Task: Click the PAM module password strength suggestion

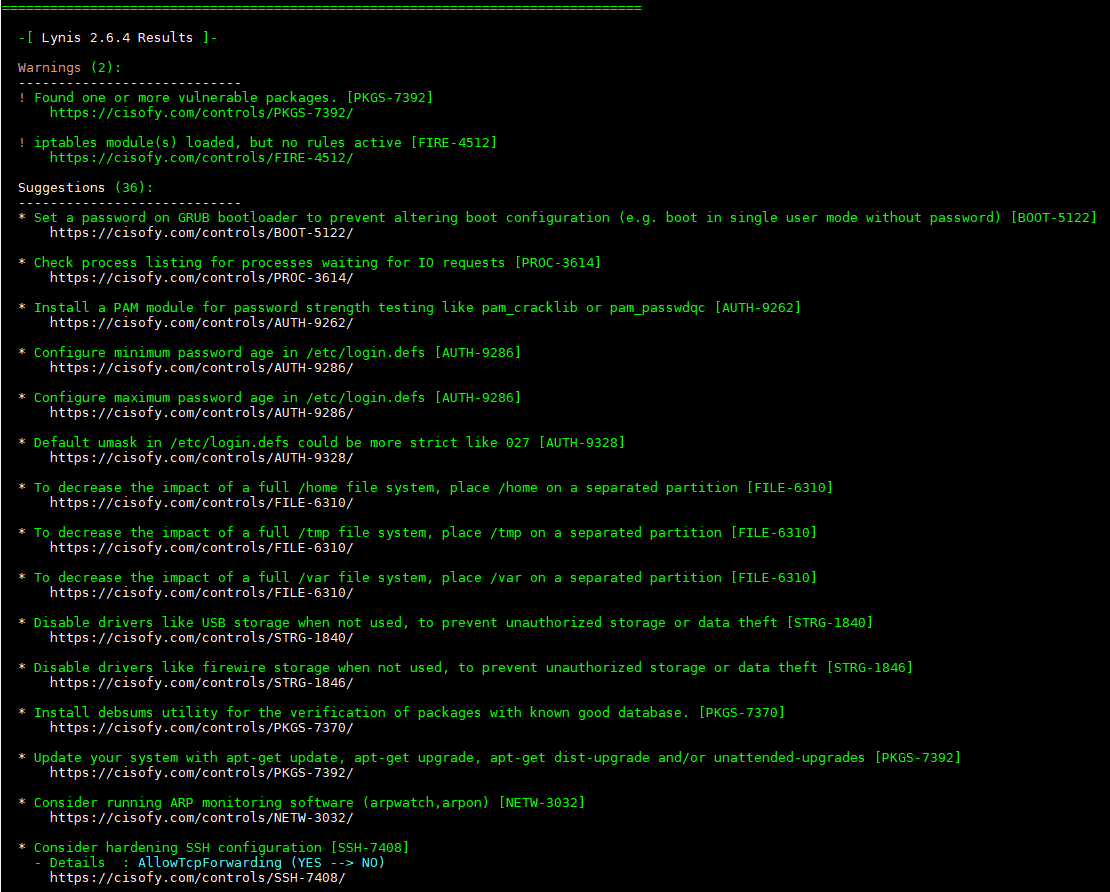Action: (x=418, y=307)
